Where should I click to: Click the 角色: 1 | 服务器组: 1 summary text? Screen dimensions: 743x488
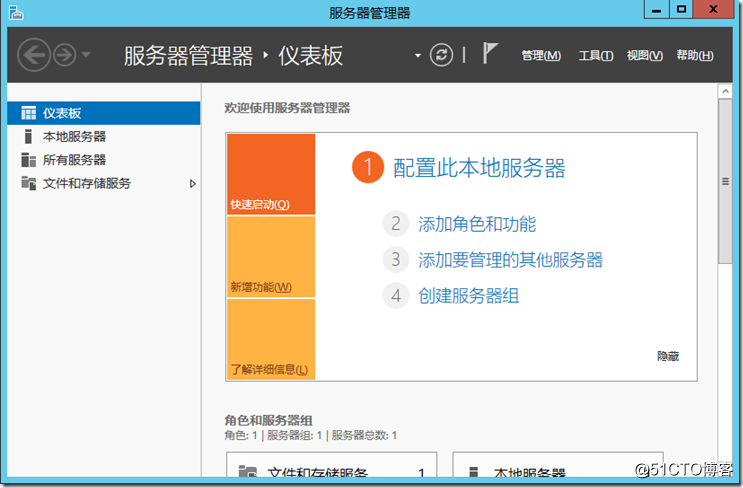[x=310, y=435]
